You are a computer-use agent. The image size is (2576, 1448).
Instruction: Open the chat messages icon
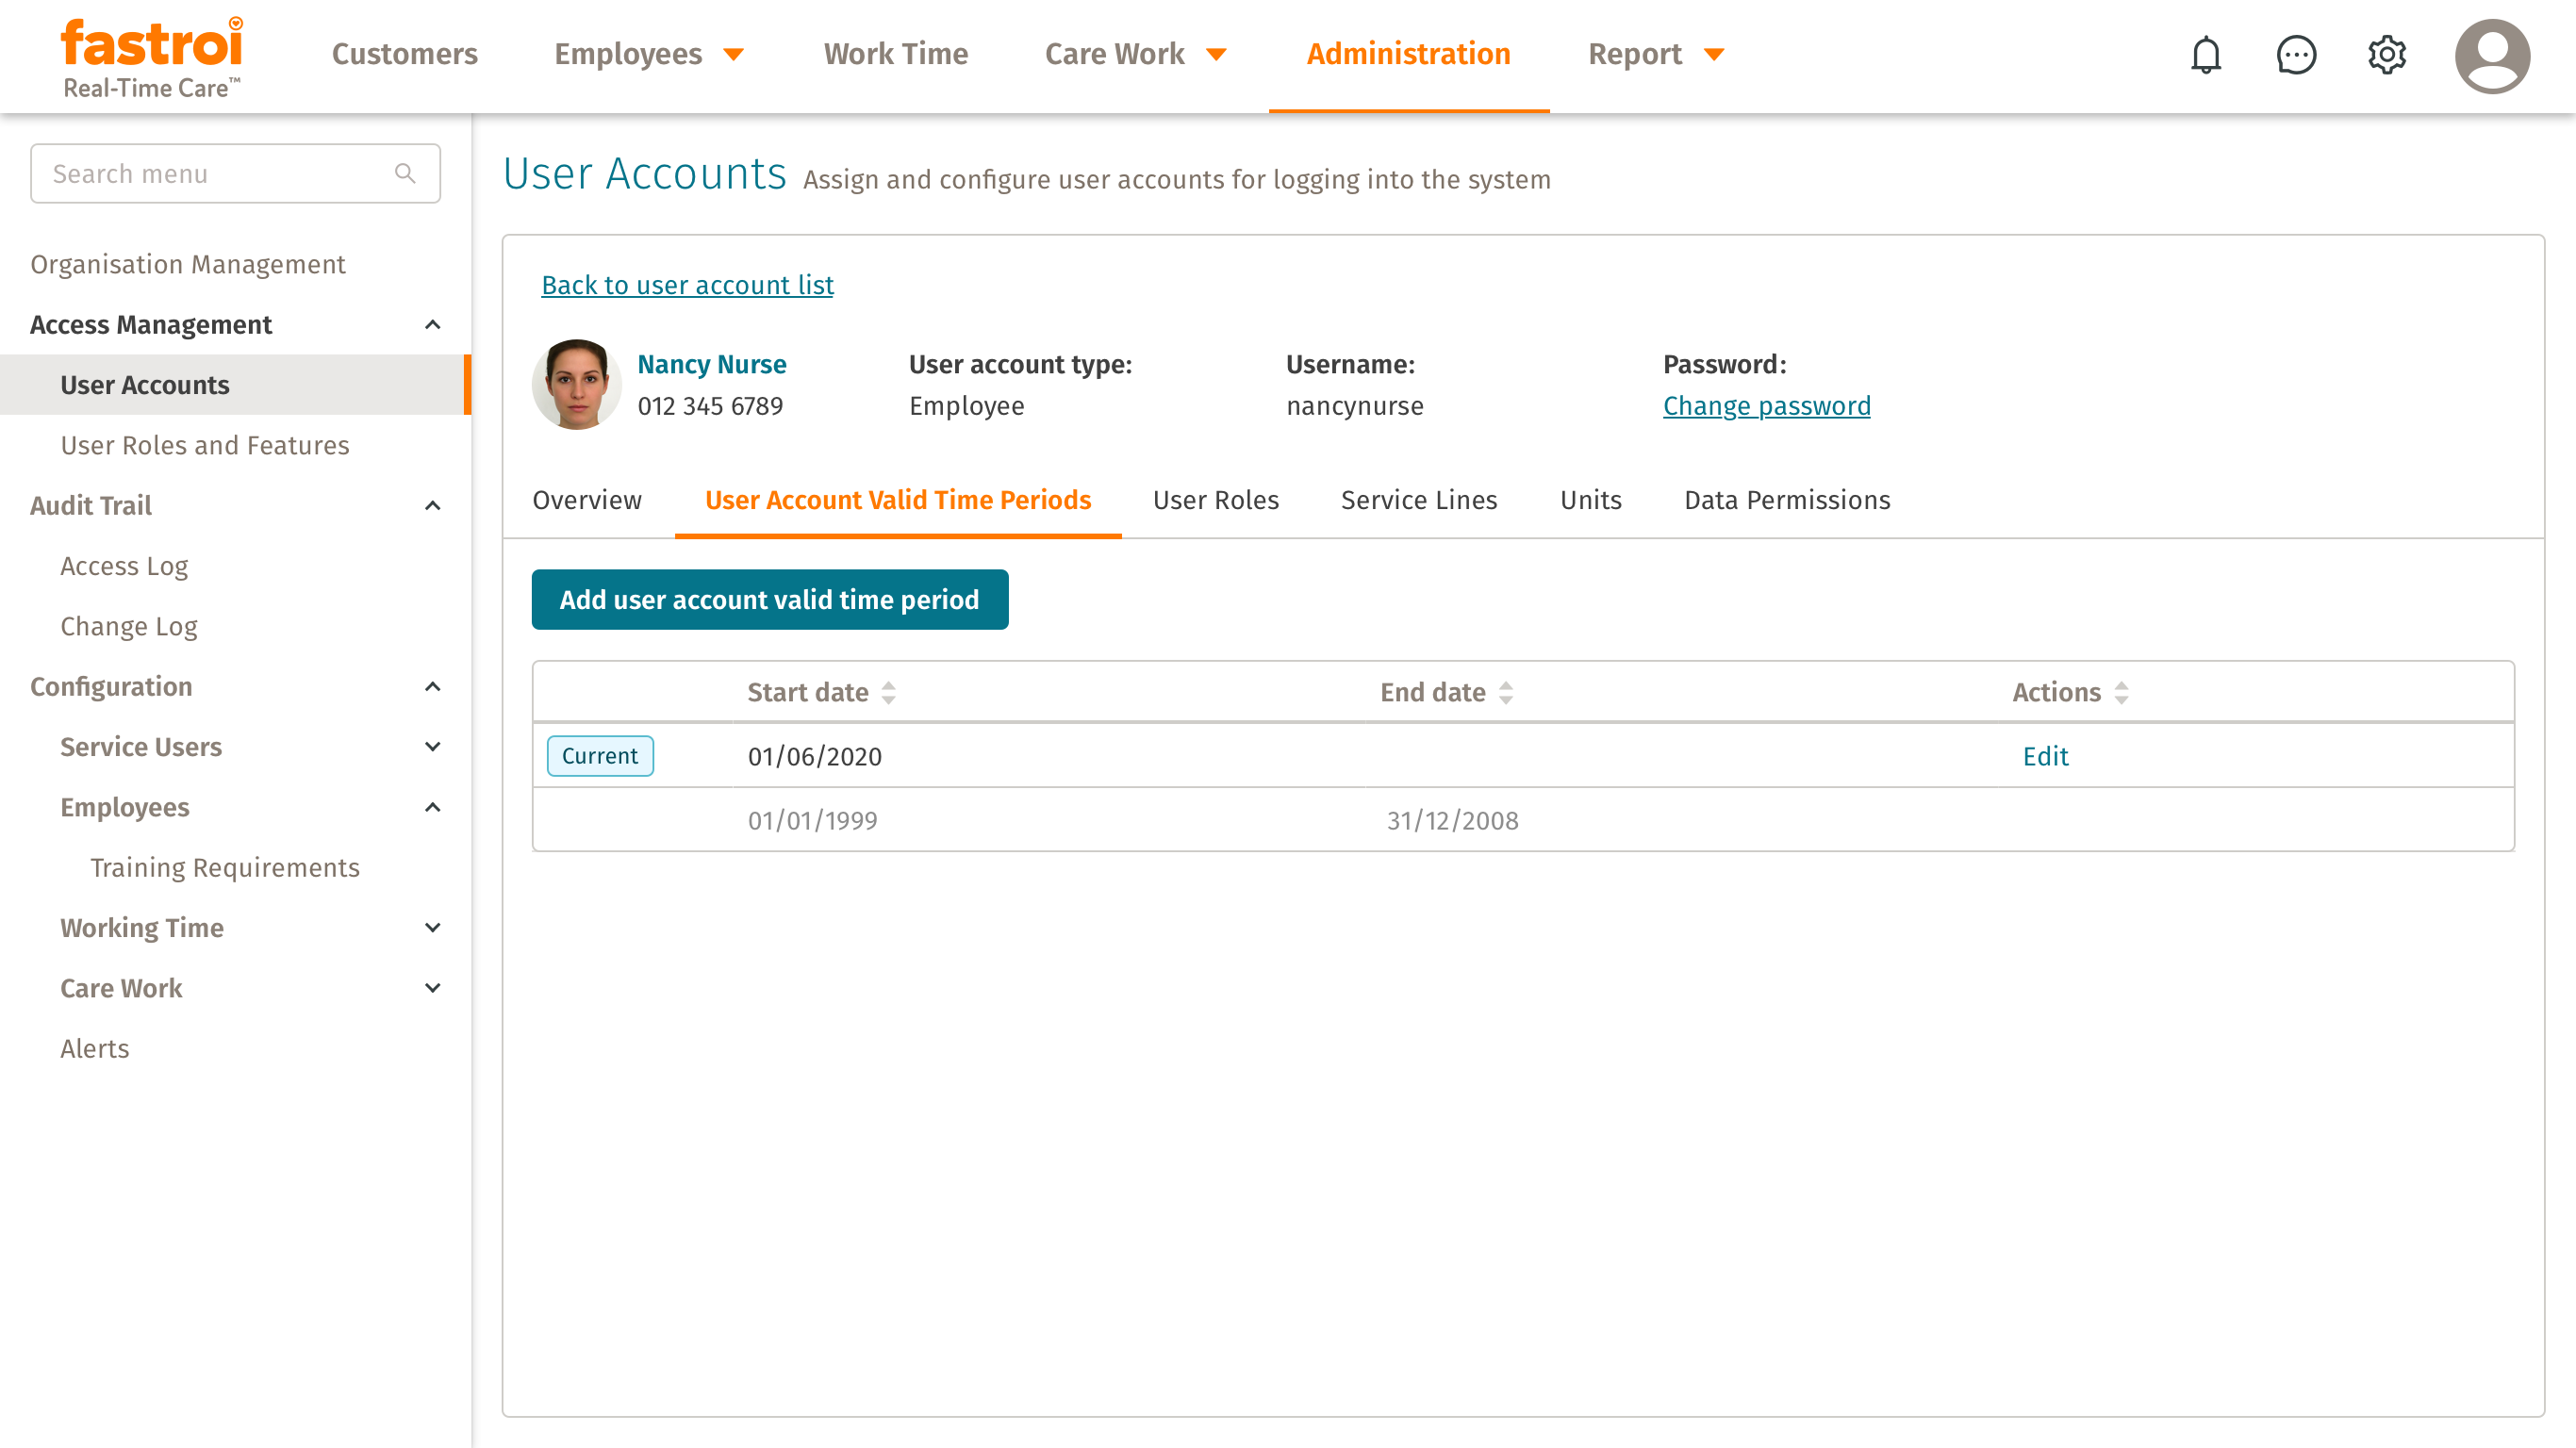2296,55
